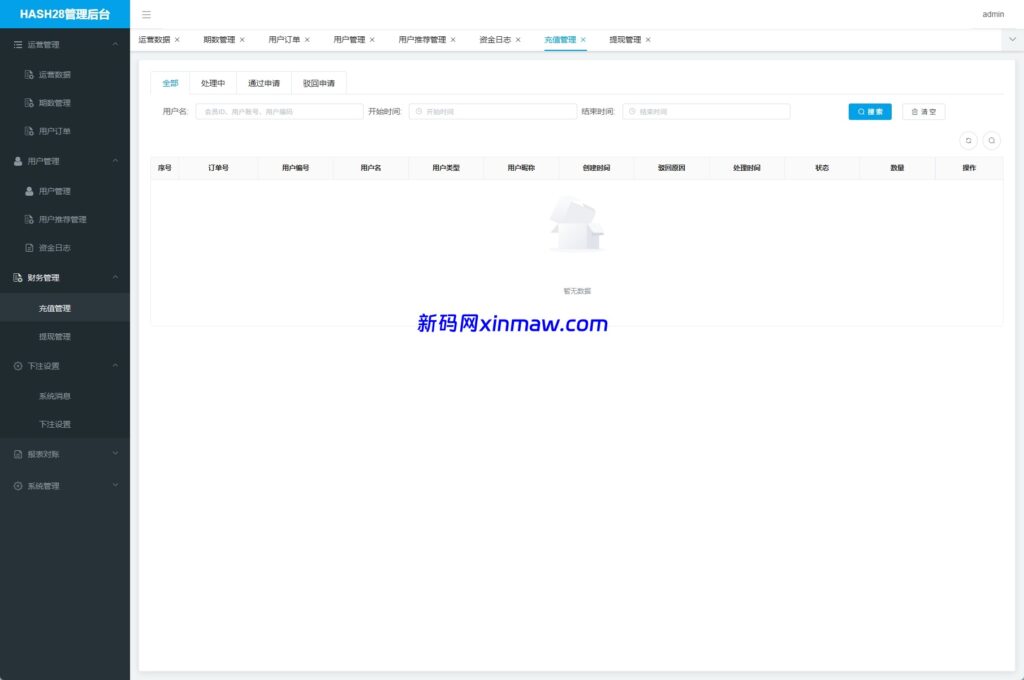Select the 处理中 filter tab

pyautogui.click(x=212, y=82)
